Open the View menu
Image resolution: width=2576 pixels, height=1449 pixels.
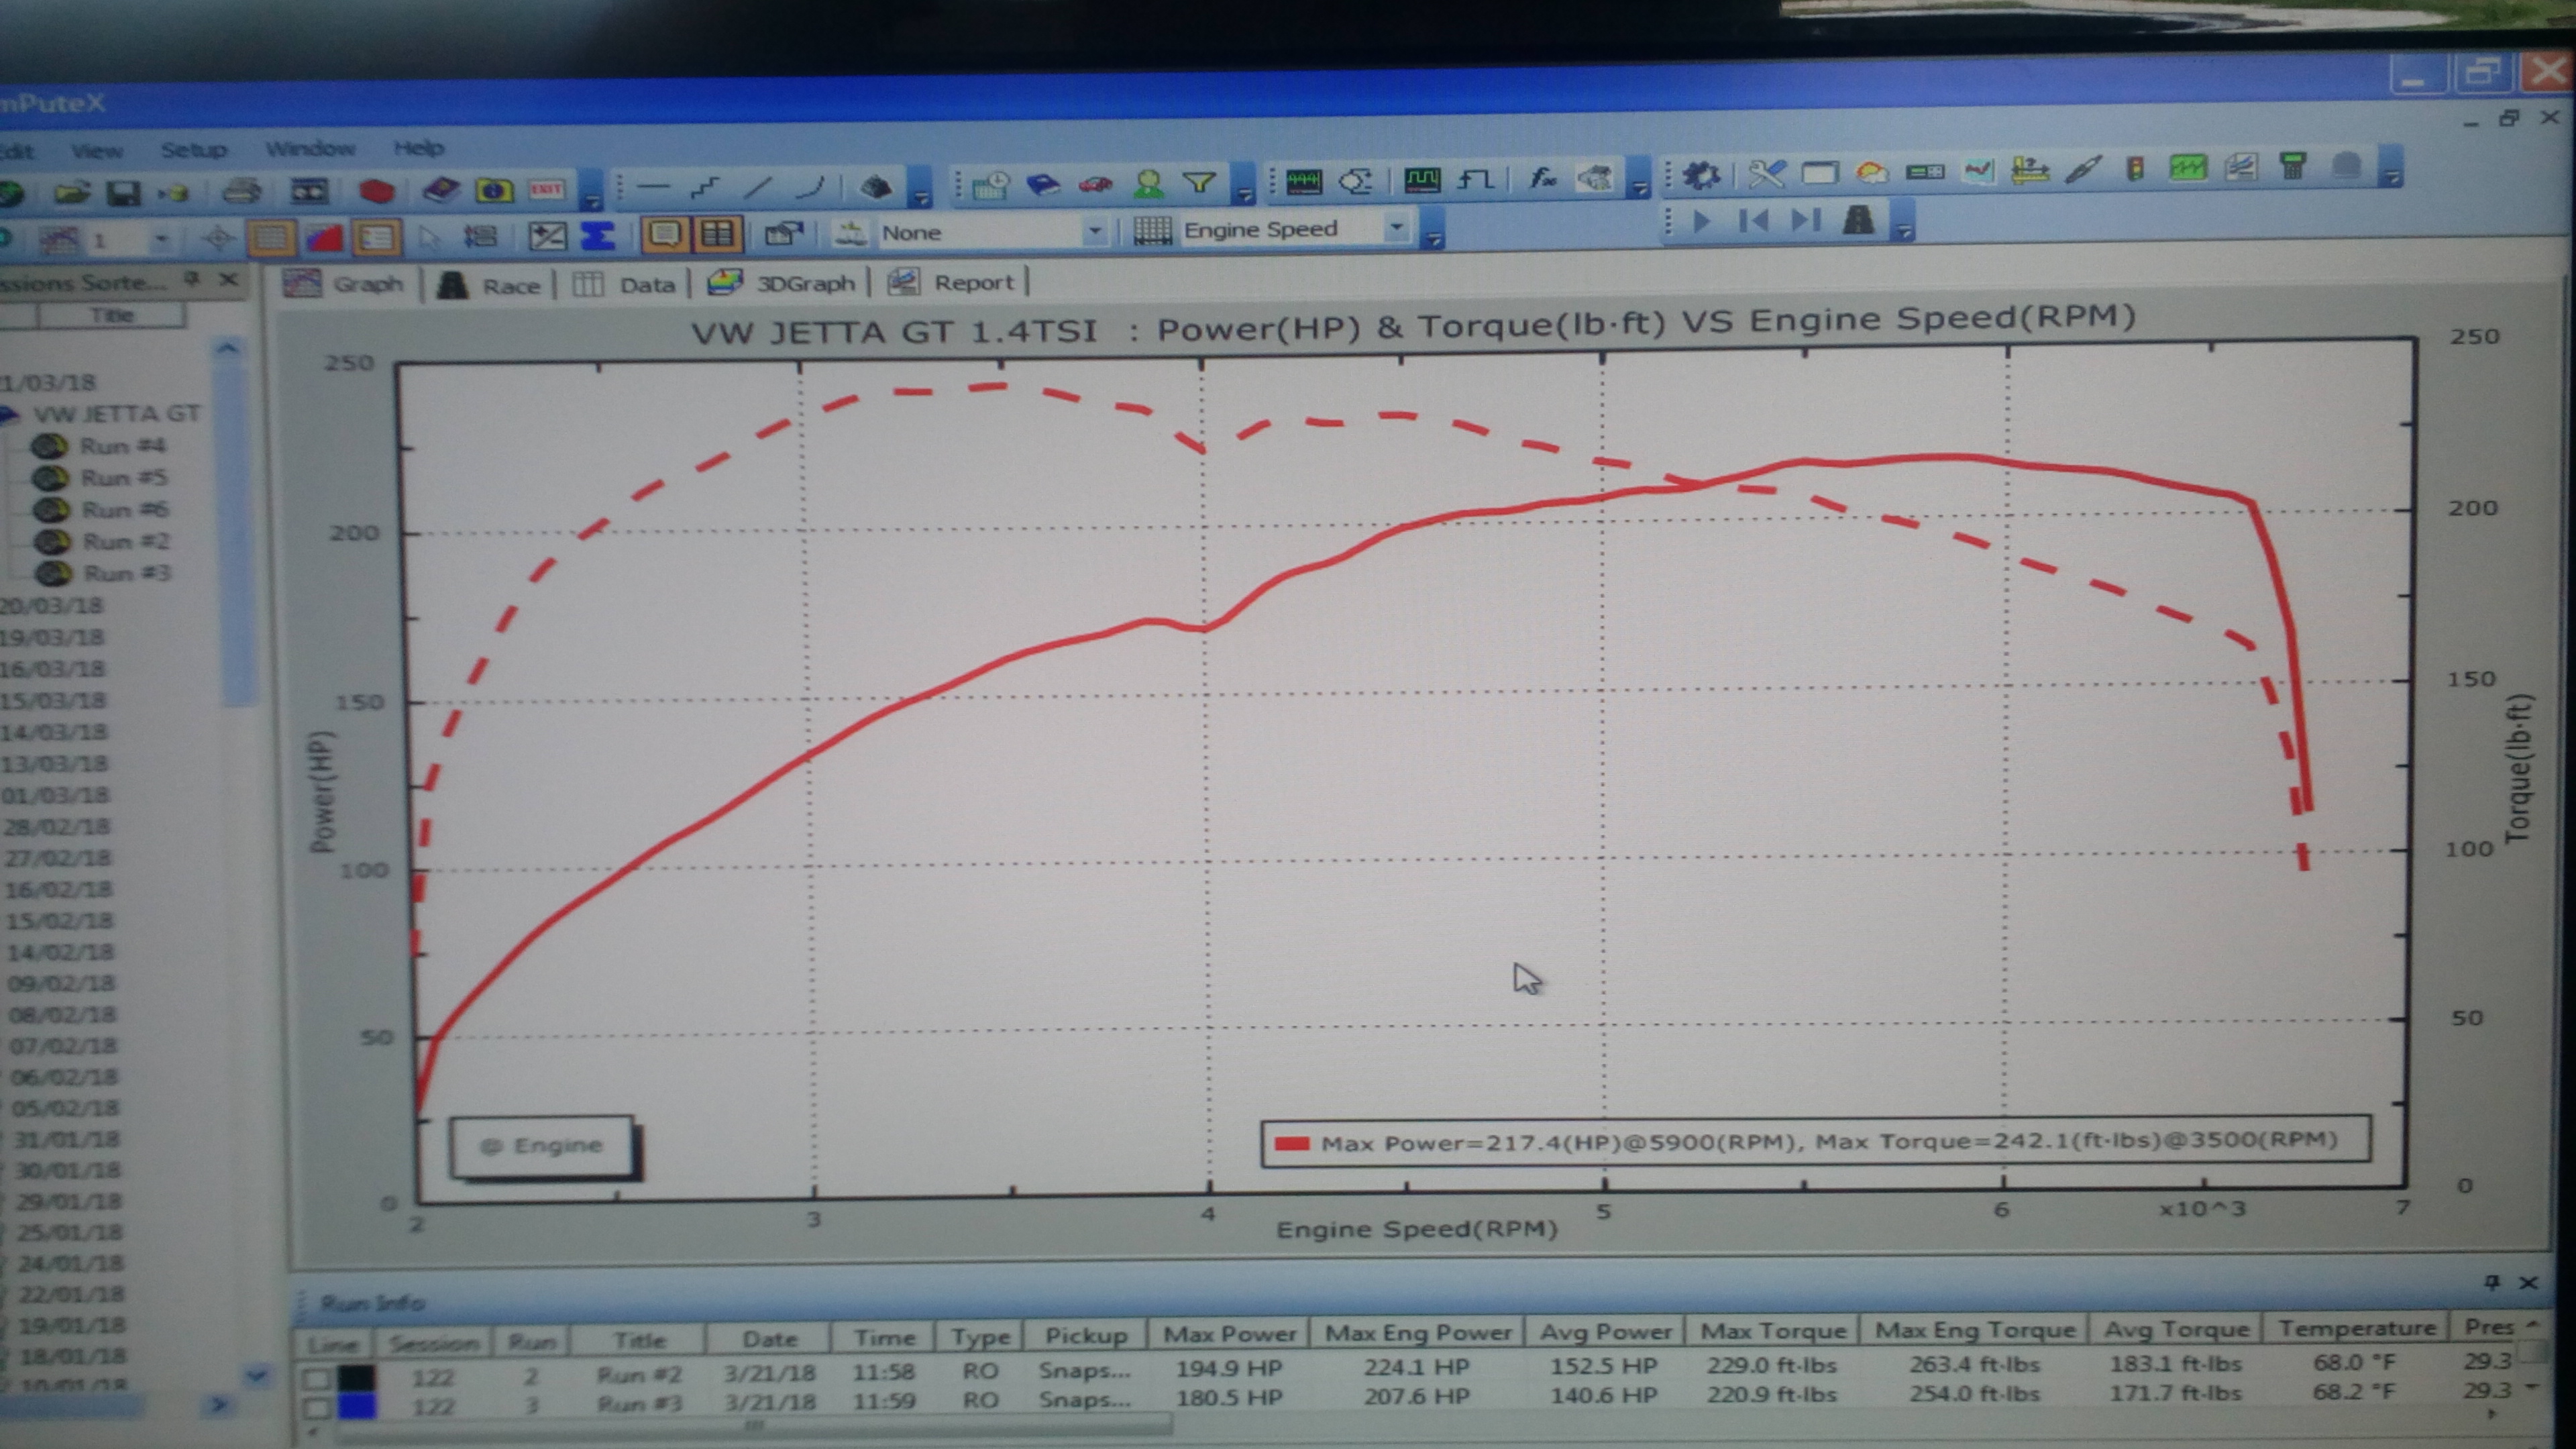coord(98,151)
